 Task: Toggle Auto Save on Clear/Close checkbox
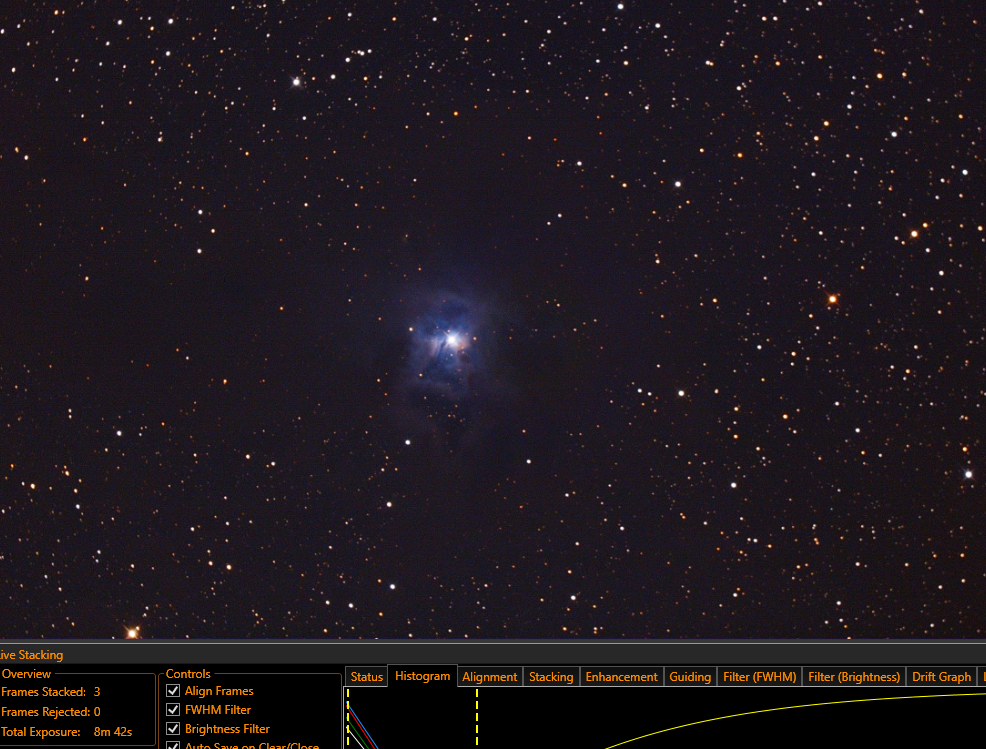click(173, 746)
